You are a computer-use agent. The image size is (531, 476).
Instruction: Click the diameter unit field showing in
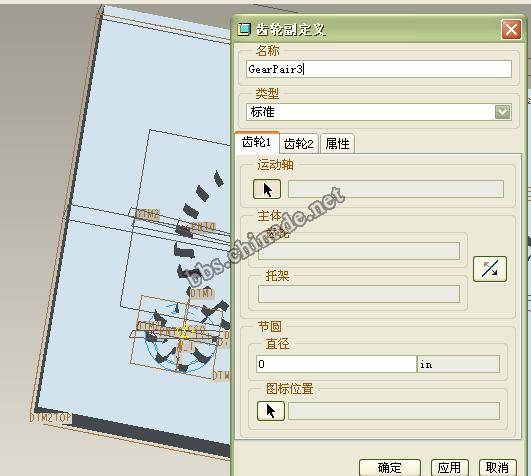(459, 364)
